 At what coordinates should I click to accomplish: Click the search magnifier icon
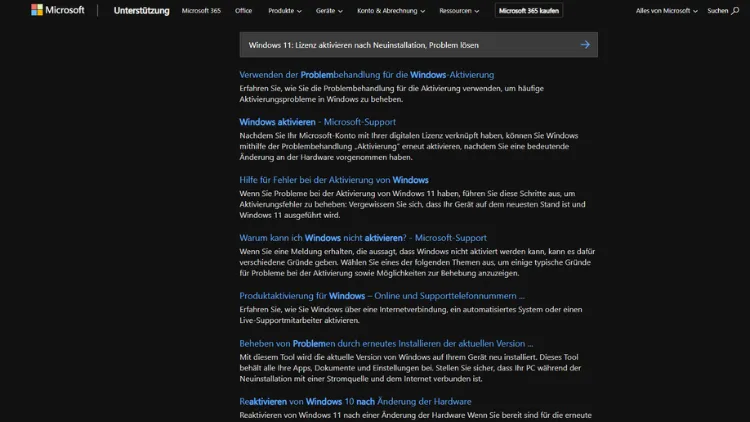(735, 11)
